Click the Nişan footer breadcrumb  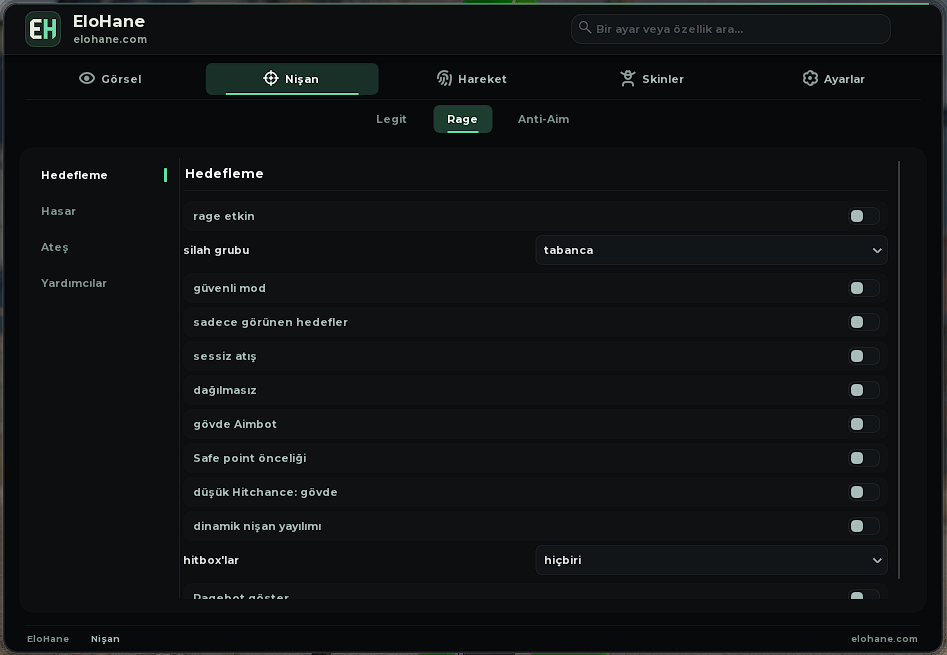tap(105, 639)
